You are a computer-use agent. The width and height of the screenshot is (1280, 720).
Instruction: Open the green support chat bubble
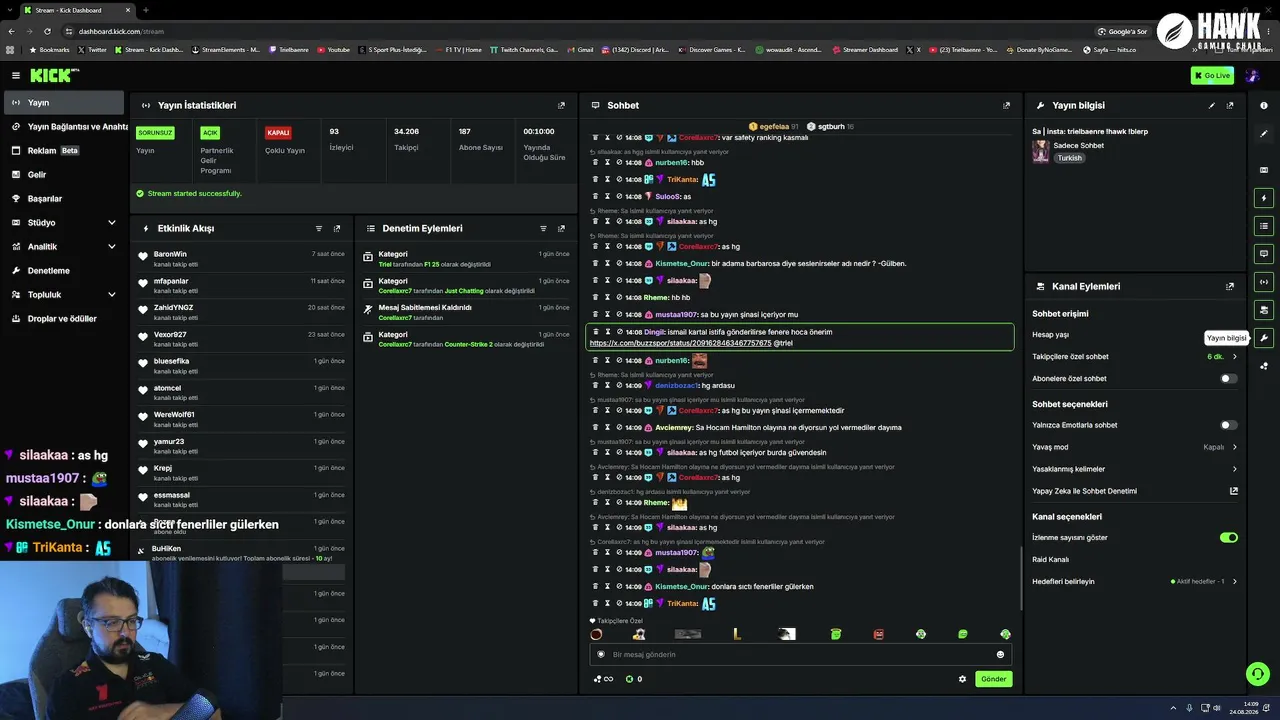[x=1258, y=674]
